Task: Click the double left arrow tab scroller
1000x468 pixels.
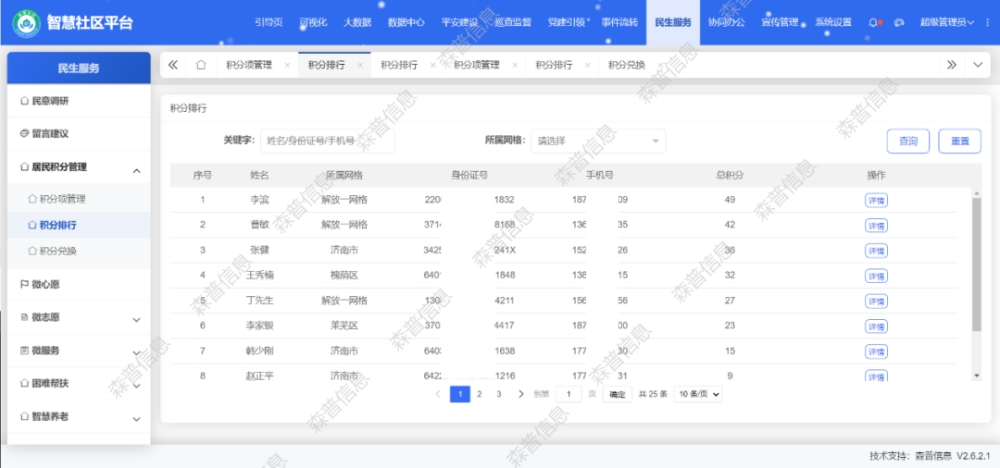Action: (x=173, y=65)
